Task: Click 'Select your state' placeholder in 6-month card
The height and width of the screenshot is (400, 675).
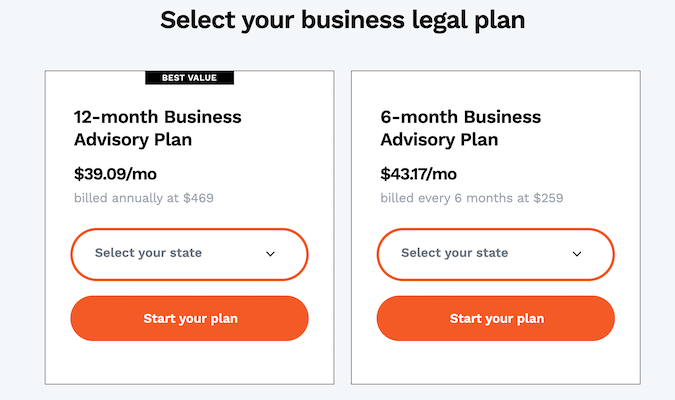Action: tap(454, 253)
